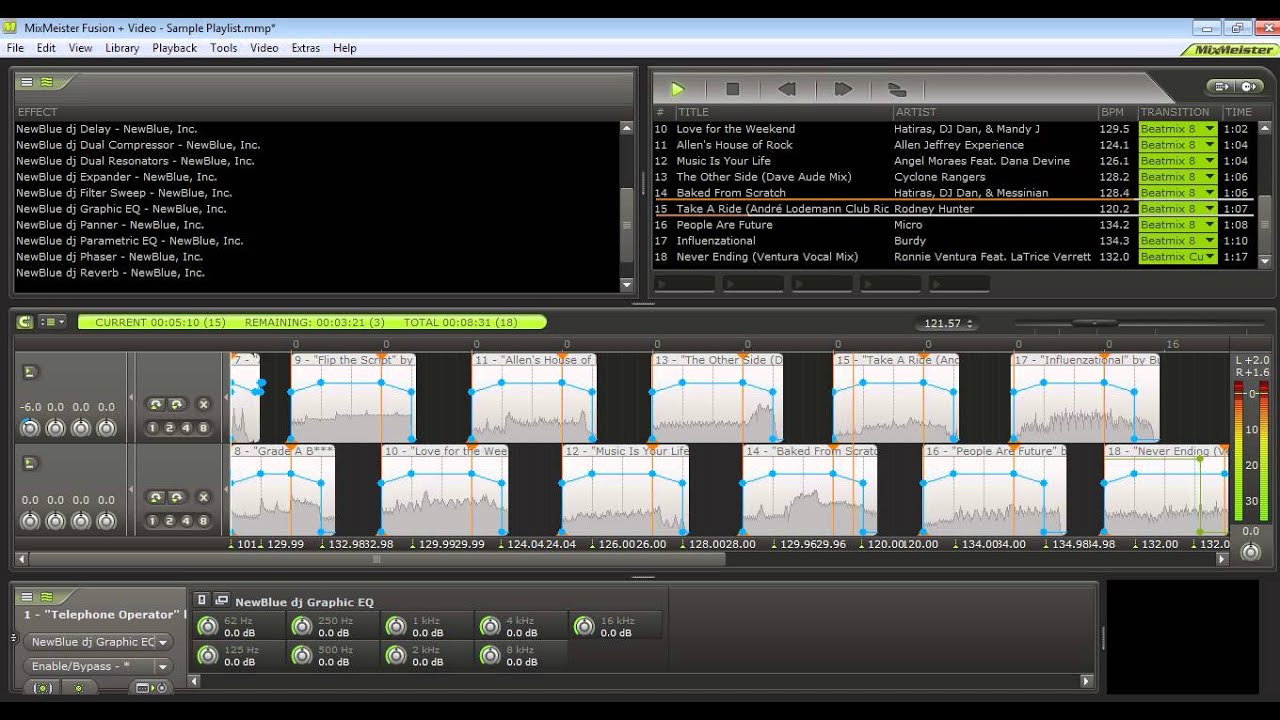Jump to the previous track with the rewind button
The height and width of the screenshot is (720, 1280).
[787, 89]
